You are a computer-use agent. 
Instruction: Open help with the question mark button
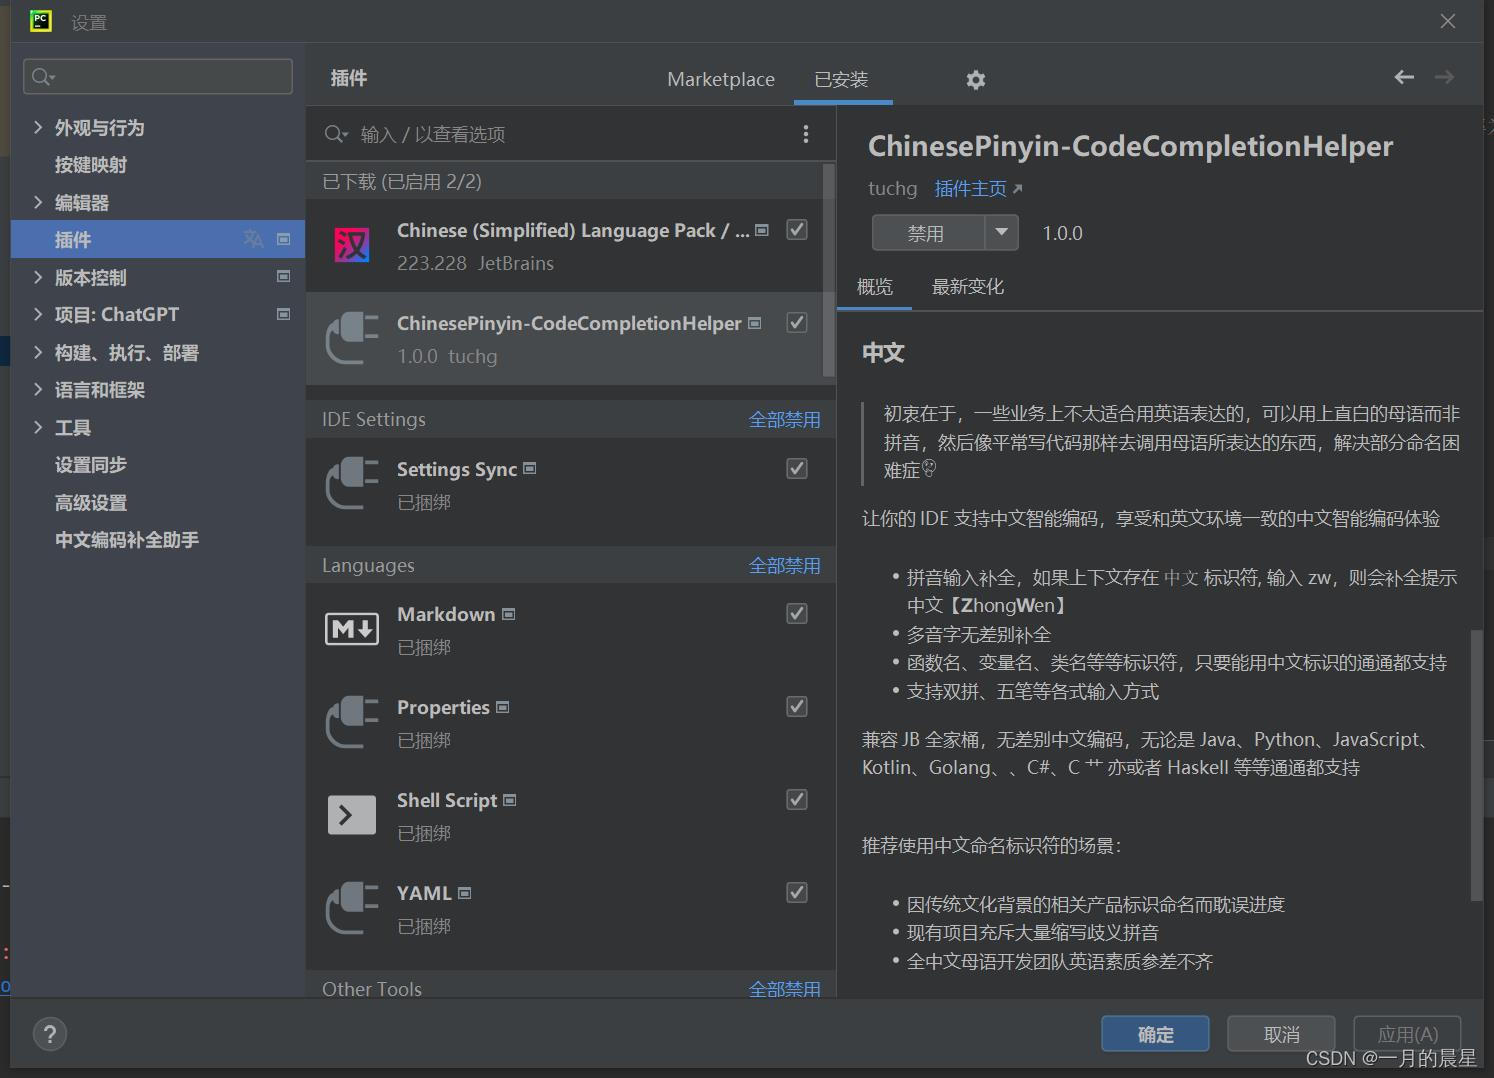tap(50, 1034)
